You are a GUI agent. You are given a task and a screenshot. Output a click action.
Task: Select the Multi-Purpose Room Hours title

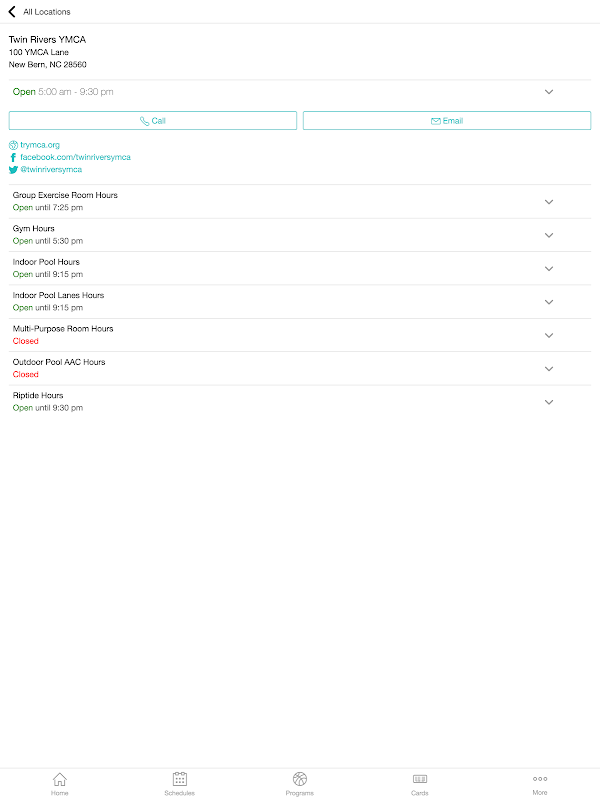coord(63,329)
